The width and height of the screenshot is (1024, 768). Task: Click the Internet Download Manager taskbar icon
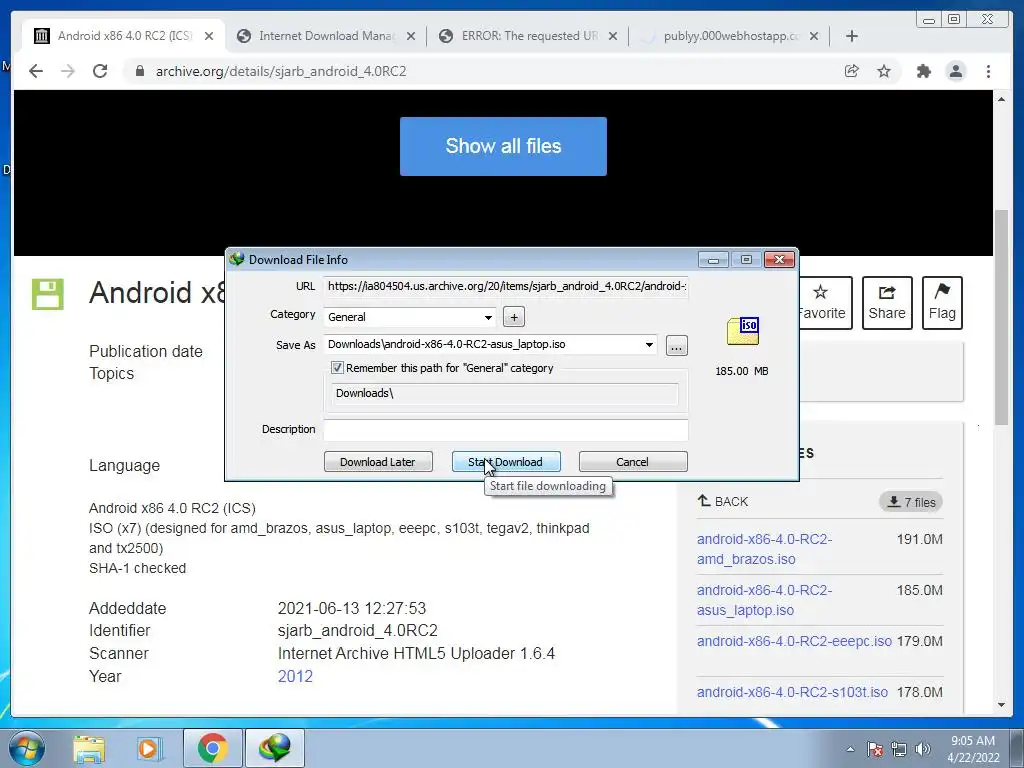[274, 748]
